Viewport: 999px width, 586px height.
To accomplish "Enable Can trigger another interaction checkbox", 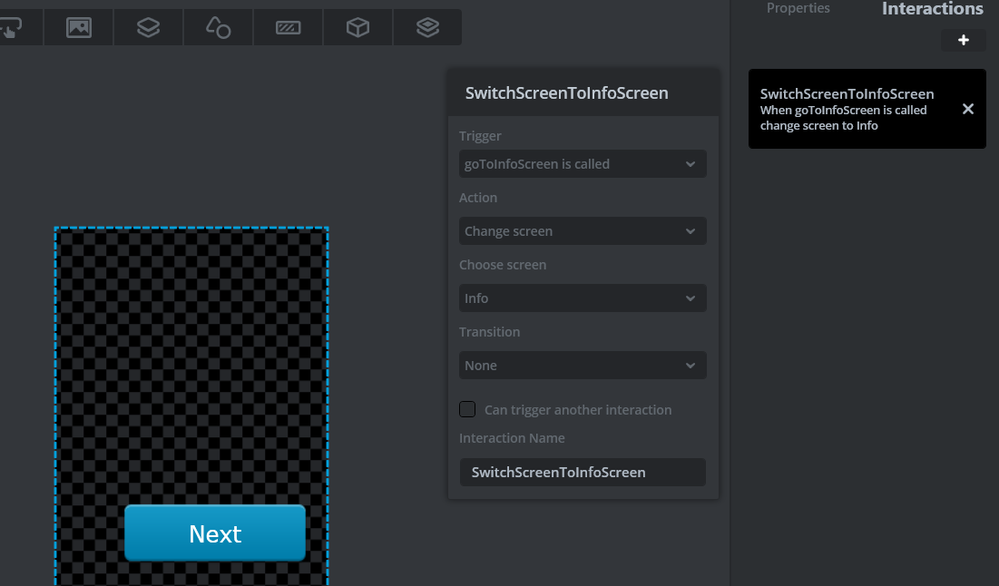I will coord(467,409).
